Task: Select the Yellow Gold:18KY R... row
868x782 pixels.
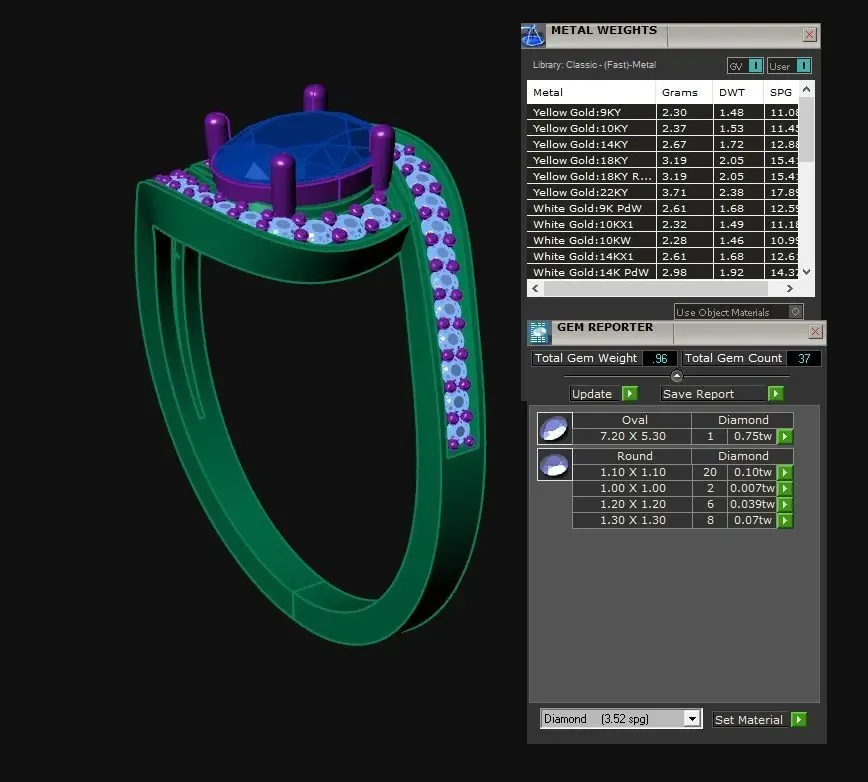Action: pos(663,177)
